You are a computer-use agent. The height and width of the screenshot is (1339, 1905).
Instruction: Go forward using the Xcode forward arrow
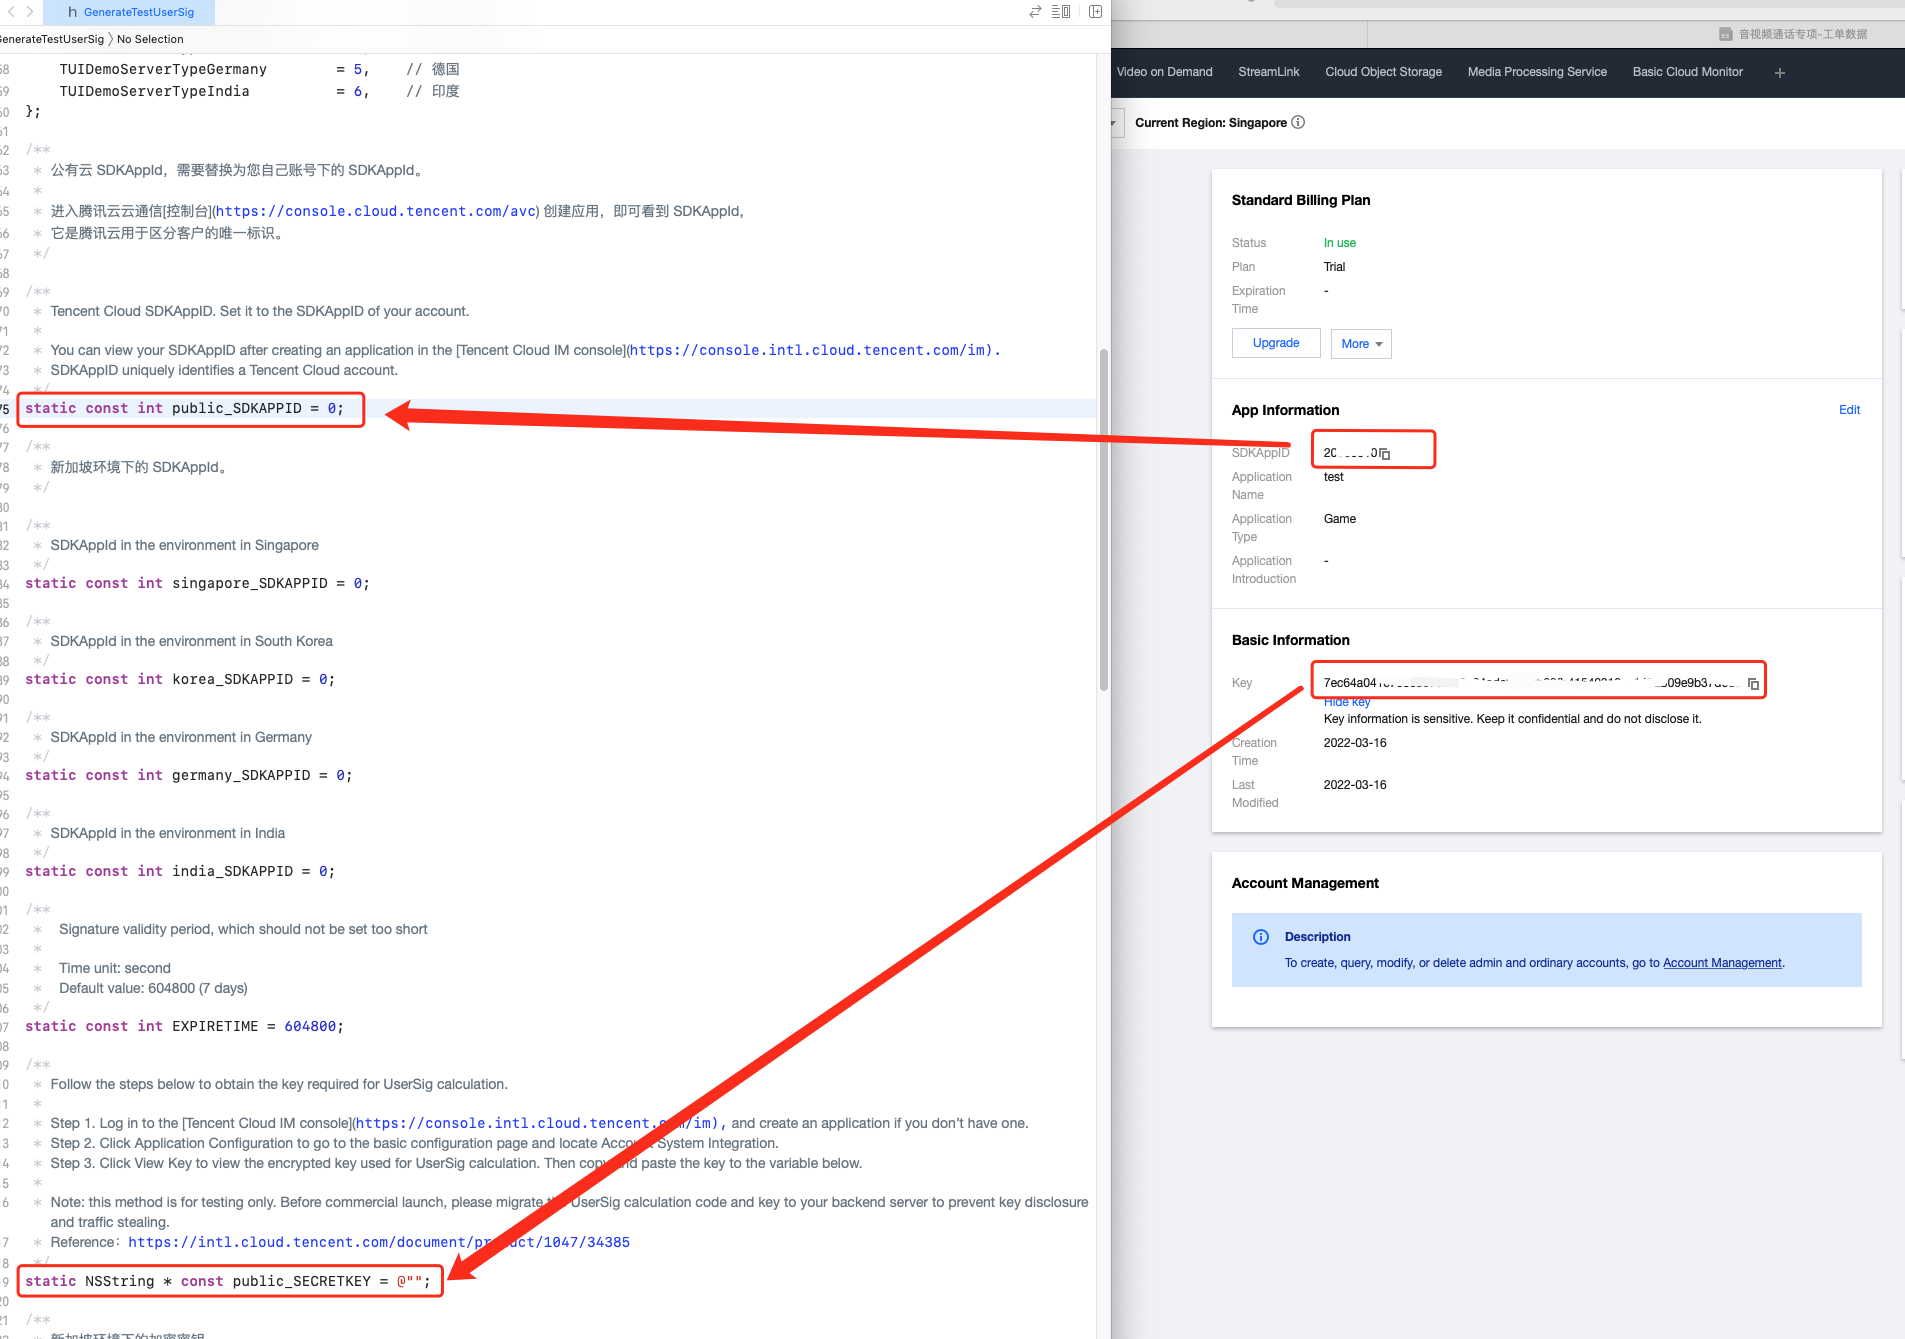coord(30,12)
